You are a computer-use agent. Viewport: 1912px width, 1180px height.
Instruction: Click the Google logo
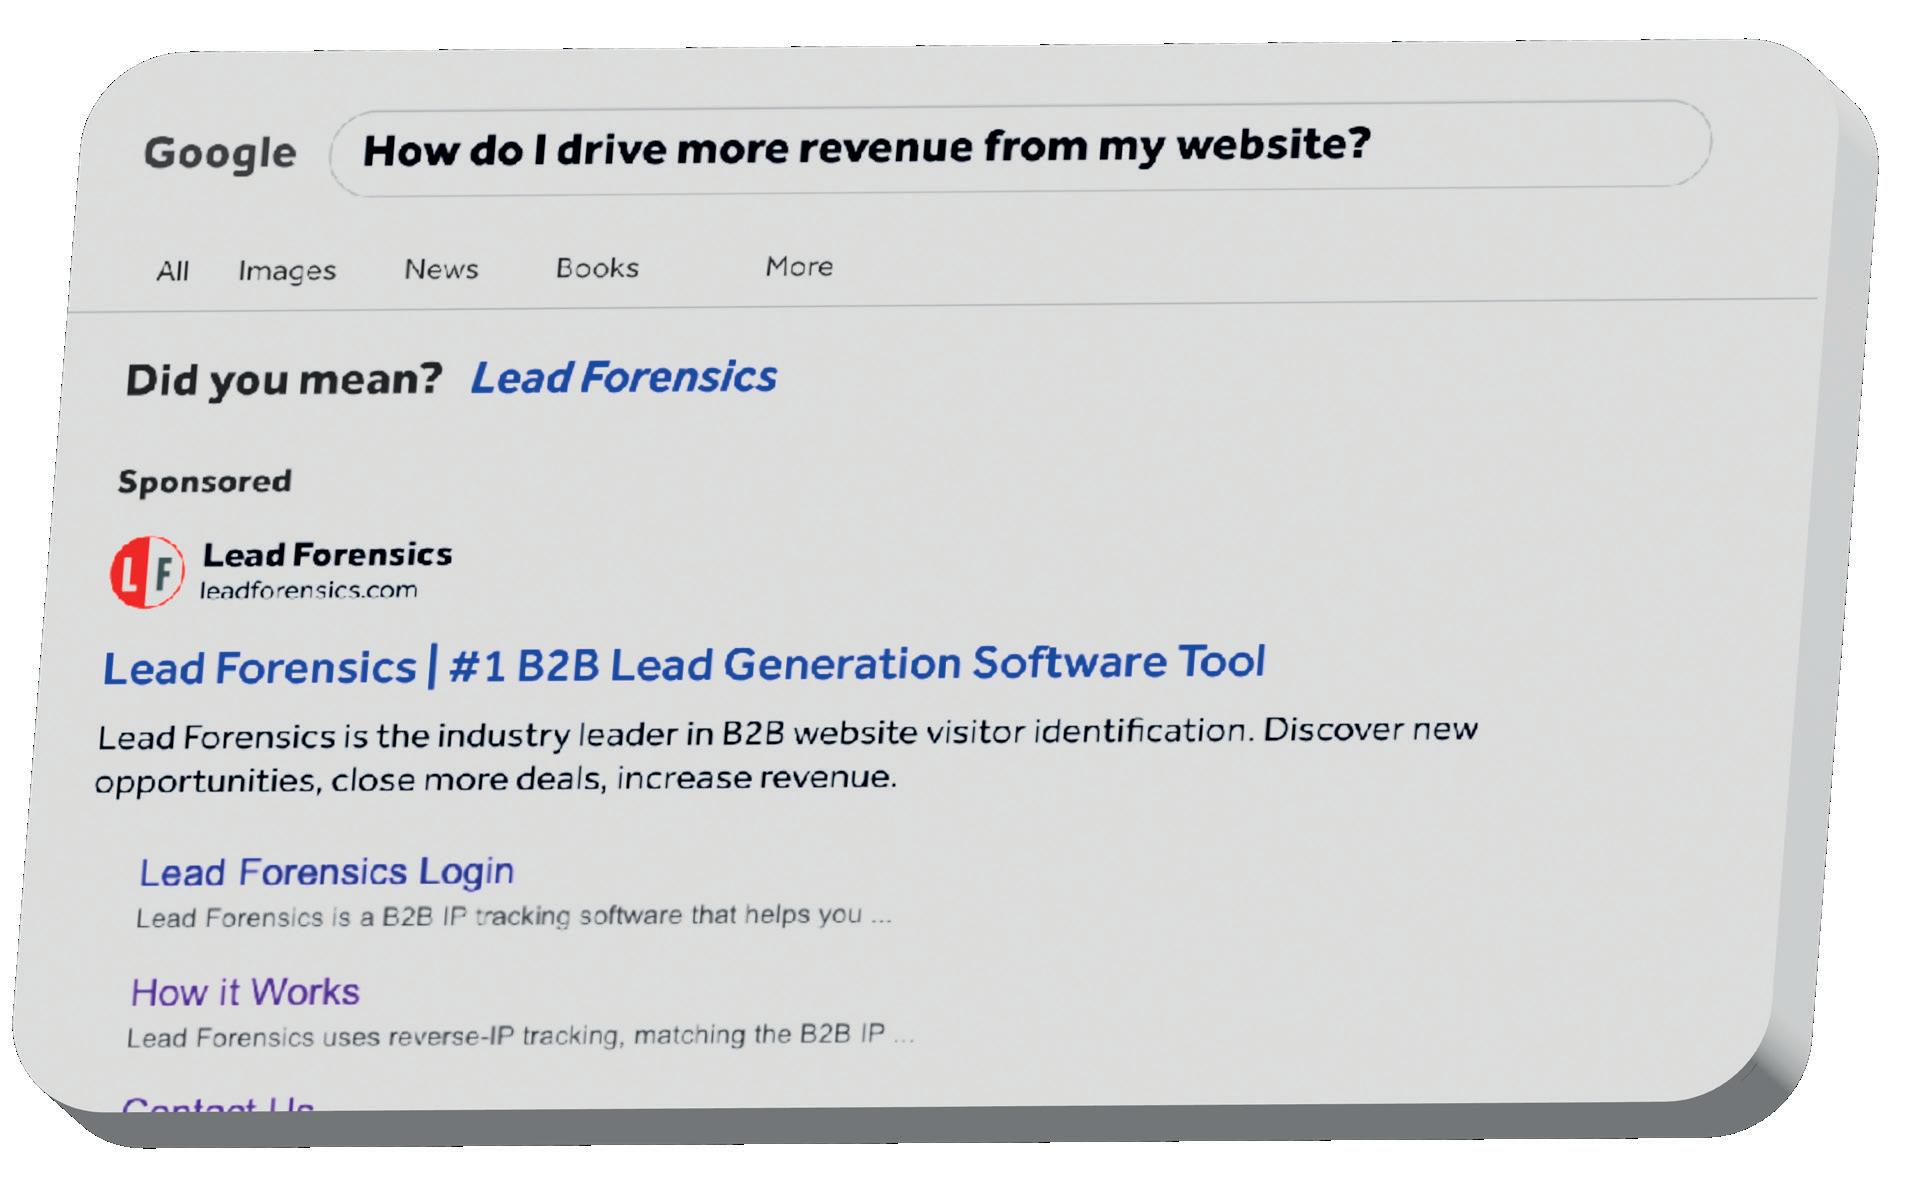(x=220, y=154)
